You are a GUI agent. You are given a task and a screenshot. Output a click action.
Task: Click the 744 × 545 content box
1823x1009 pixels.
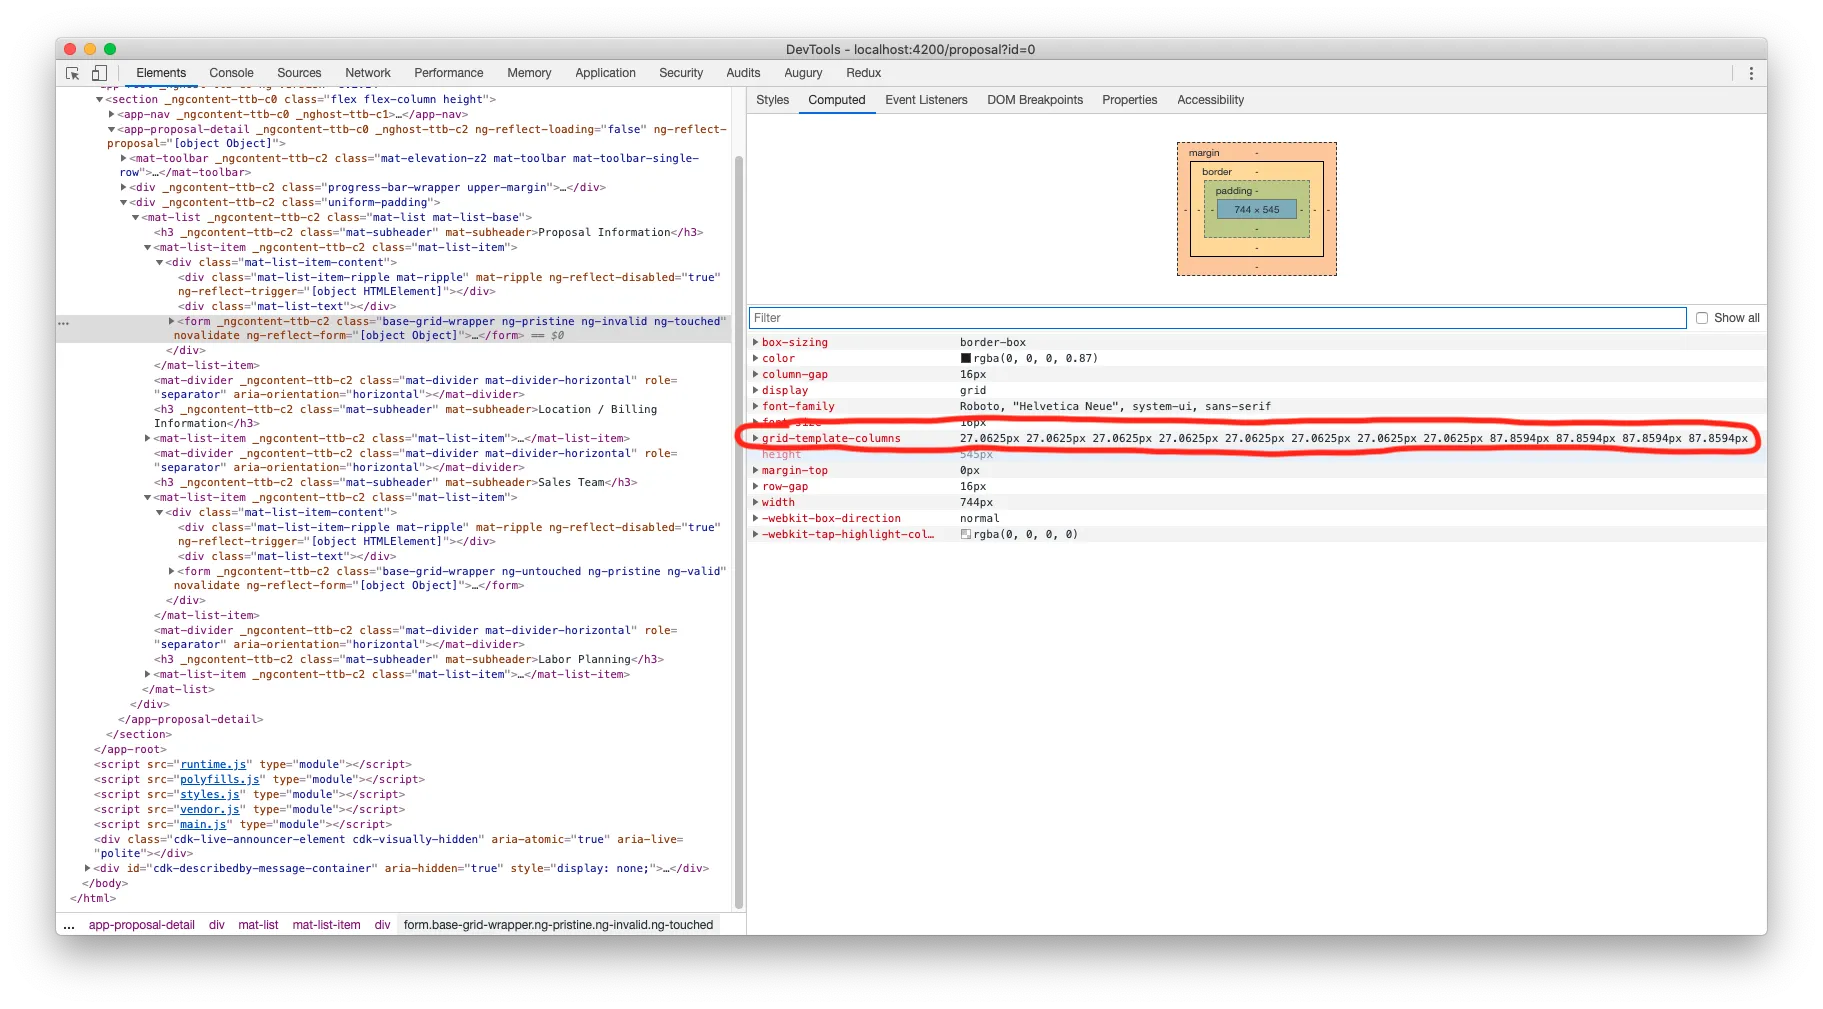(1256, 210)
